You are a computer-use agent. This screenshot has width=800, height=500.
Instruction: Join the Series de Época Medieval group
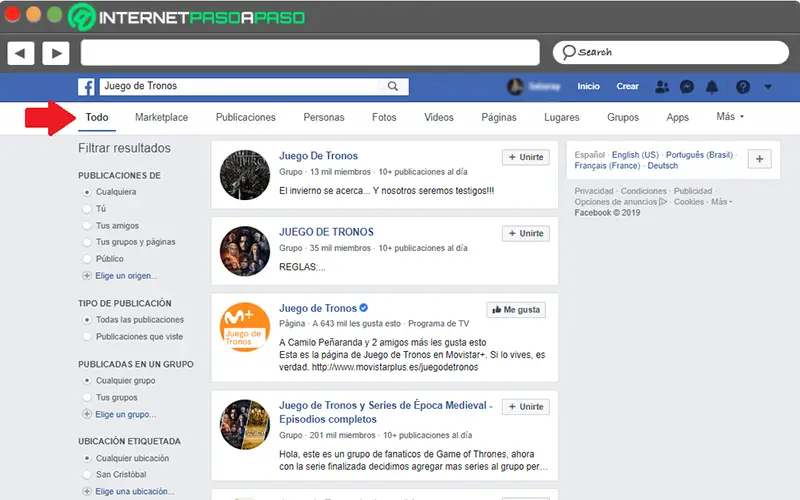(x=526, y=407)
